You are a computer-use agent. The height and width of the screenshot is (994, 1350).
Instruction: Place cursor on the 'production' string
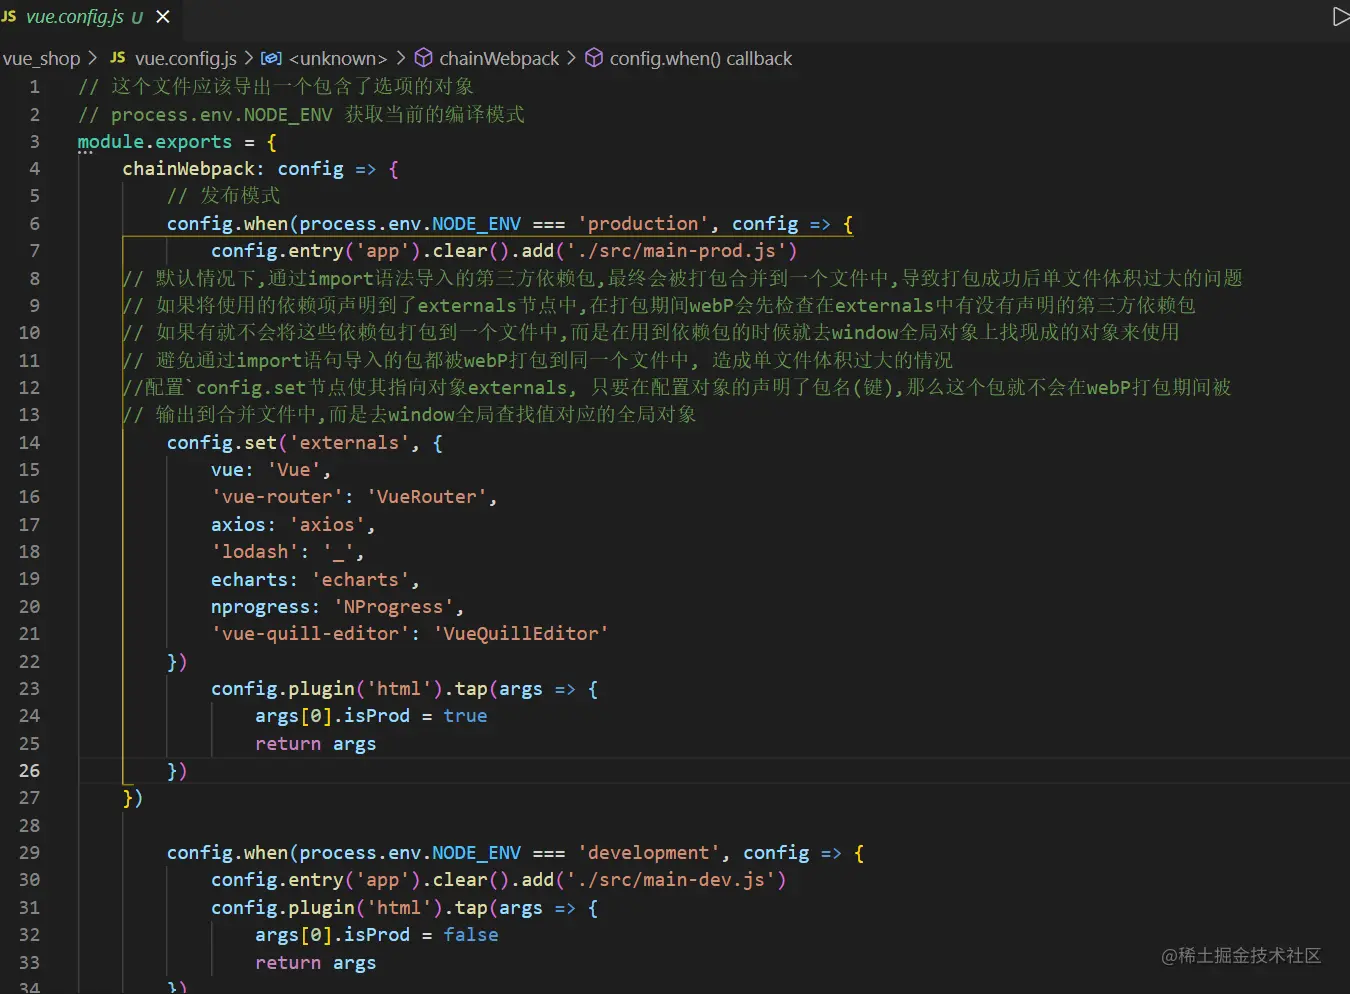(642, 223)
